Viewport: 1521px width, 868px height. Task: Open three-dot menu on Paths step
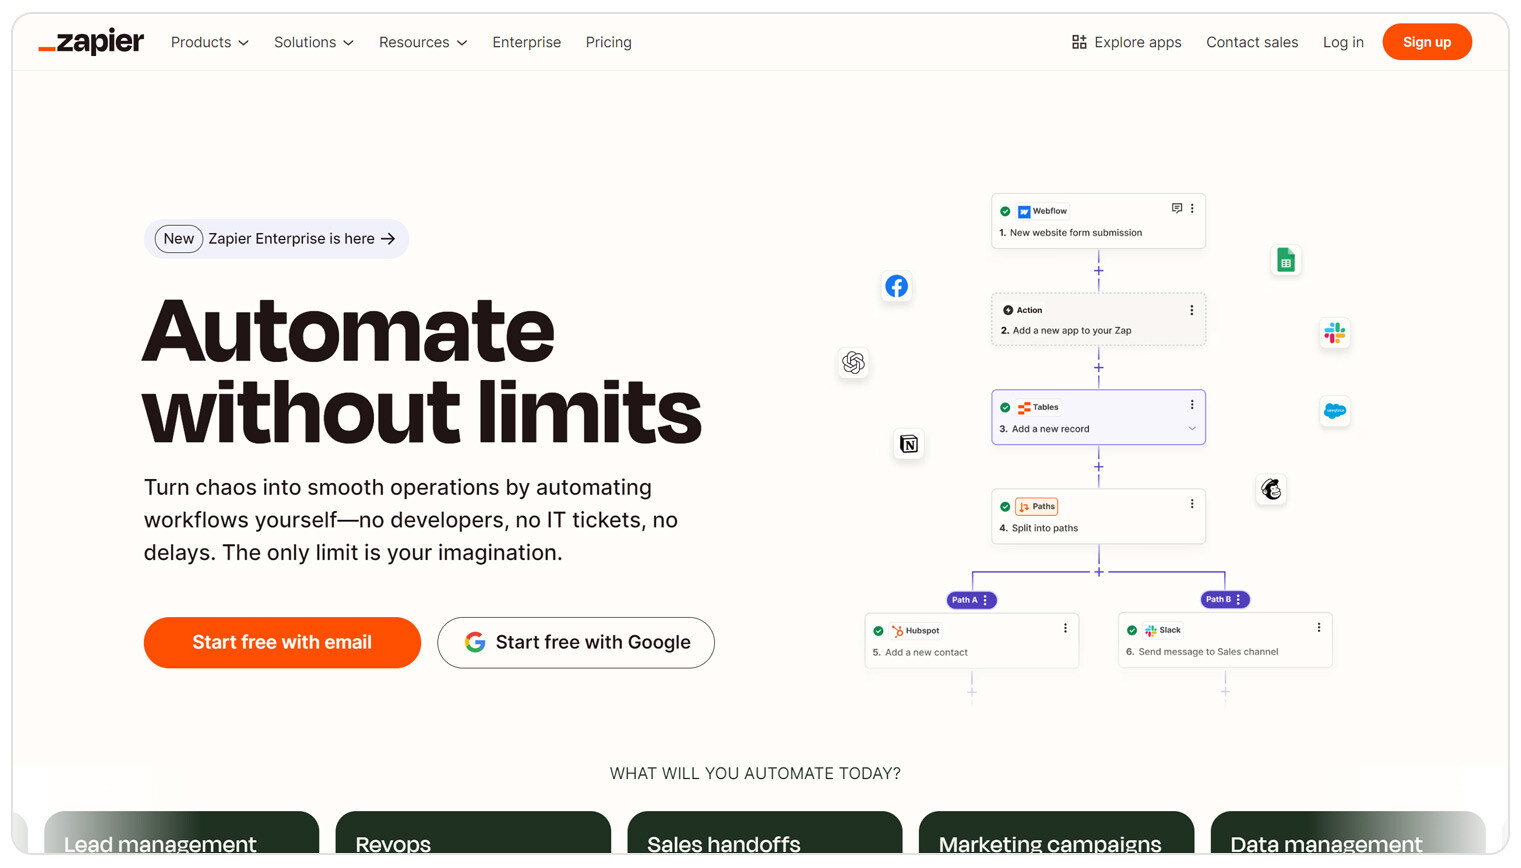[1192, 504]
